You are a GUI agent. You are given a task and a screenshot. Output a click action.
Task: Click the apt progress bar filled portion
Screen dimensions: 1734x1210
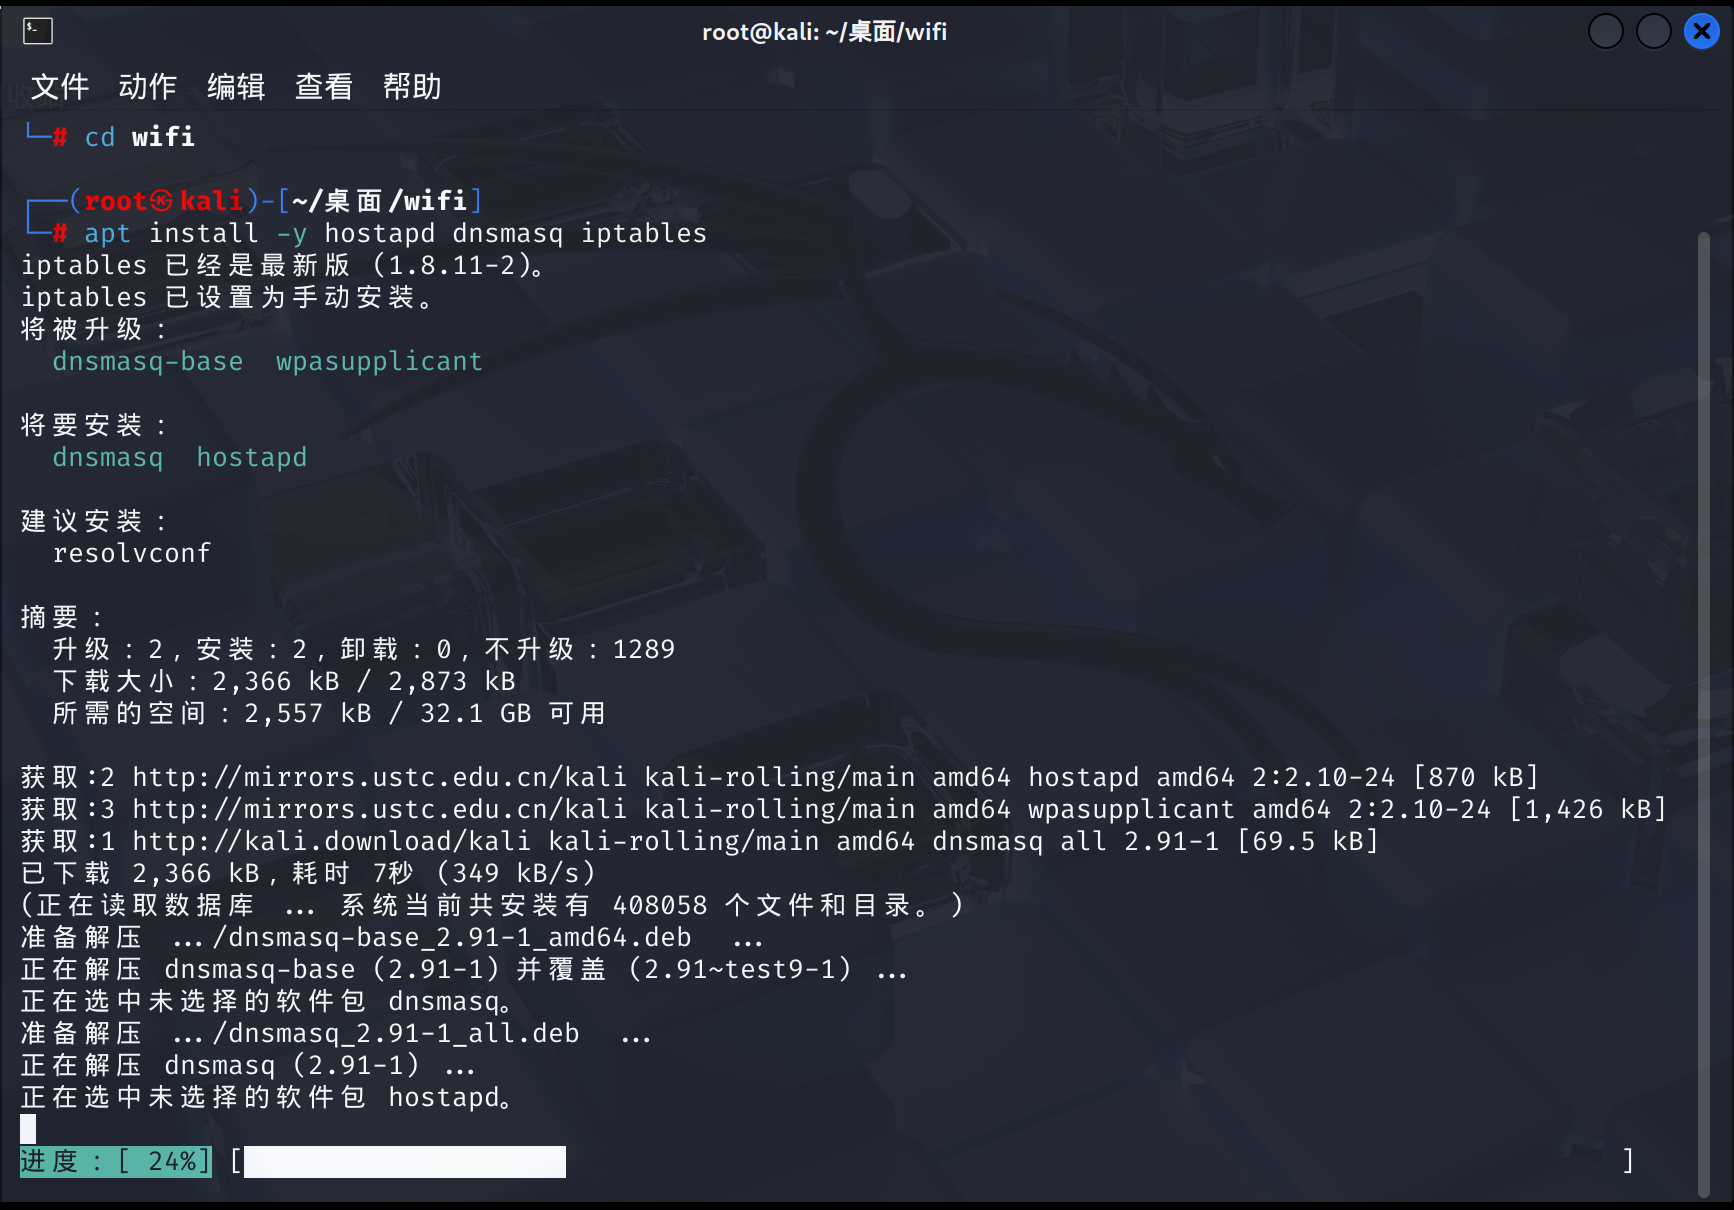pos(405,1161)
